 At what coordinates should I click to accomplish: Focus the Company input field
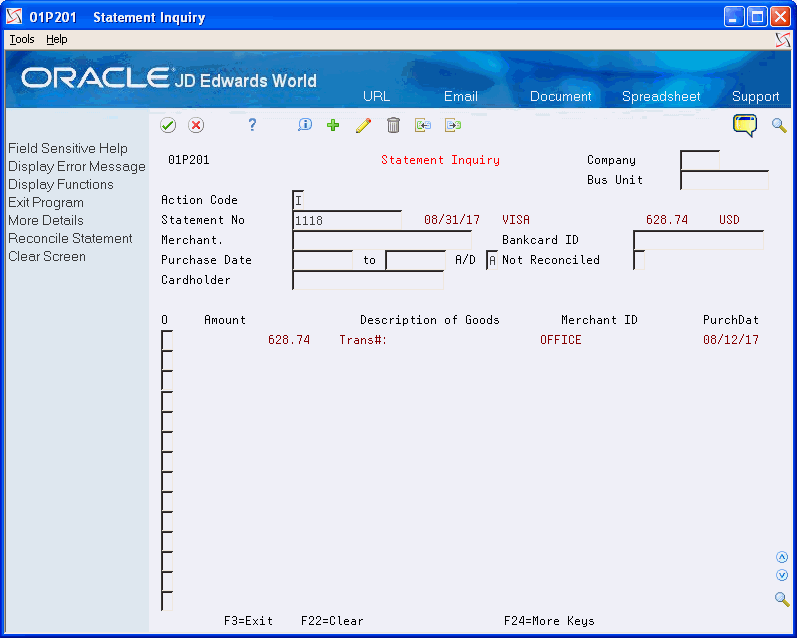(x=700, y=160)
